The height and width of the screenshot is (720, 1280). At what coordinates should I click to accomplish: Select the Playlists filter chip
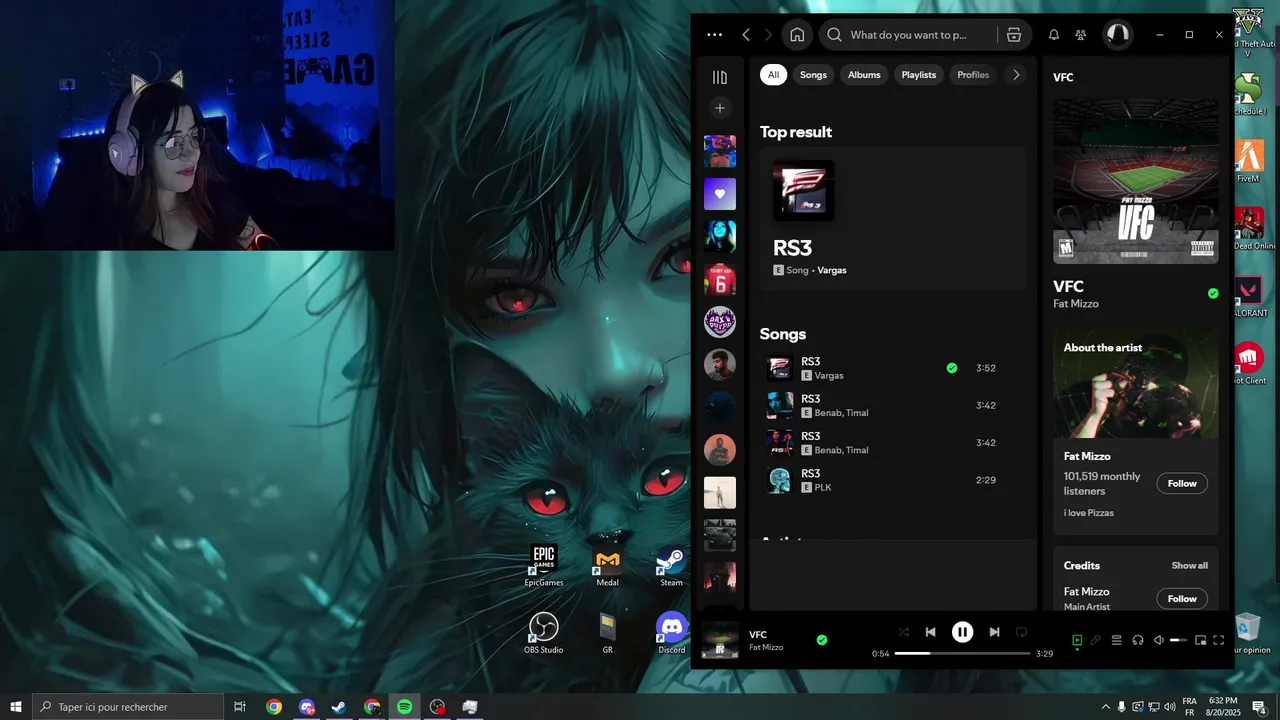point(919,75)
